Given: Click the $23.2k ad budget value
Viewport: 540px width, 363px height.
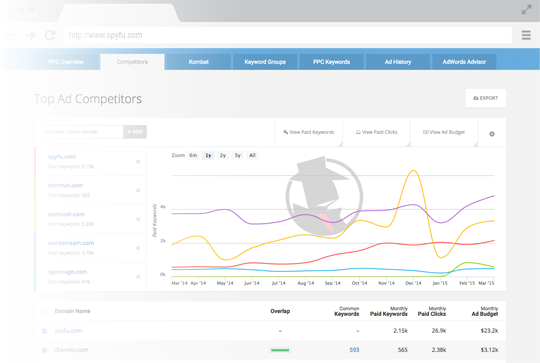Looking at the screenshot, I should pos(489,331).
